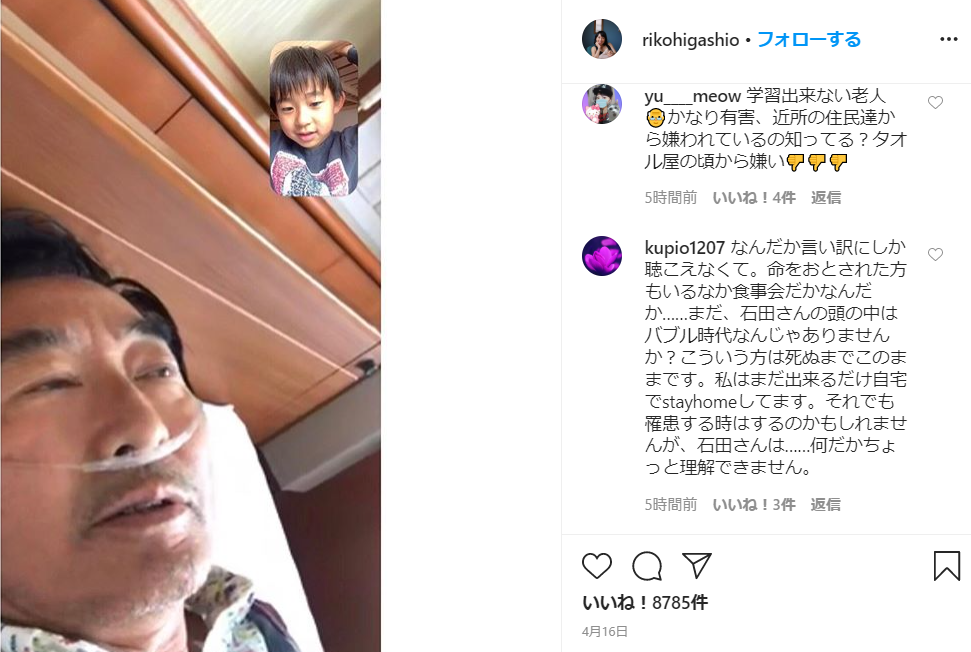Like the post with heart icon
The height and width of the screenshot is (652, 971).
597,565
